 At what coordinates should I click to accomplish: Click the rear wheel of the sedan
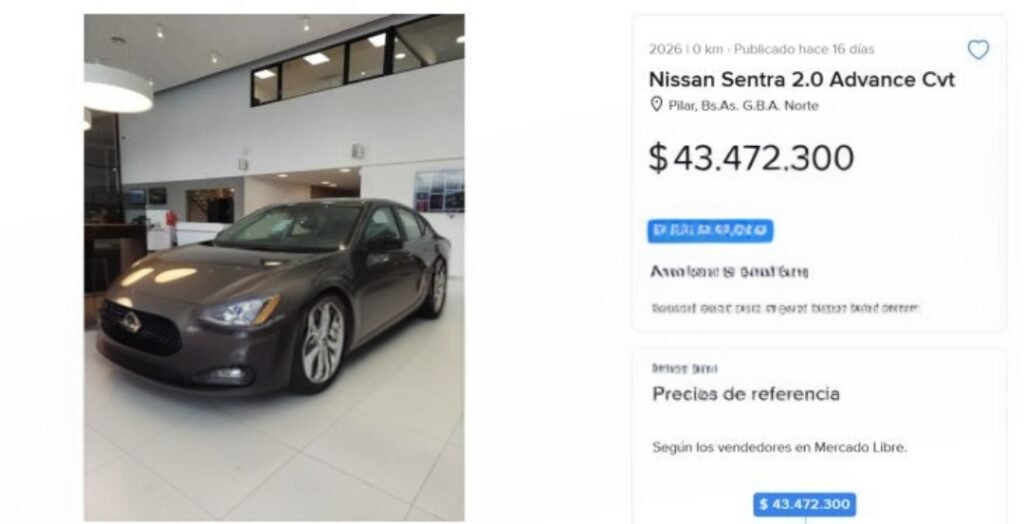(436, 286)
